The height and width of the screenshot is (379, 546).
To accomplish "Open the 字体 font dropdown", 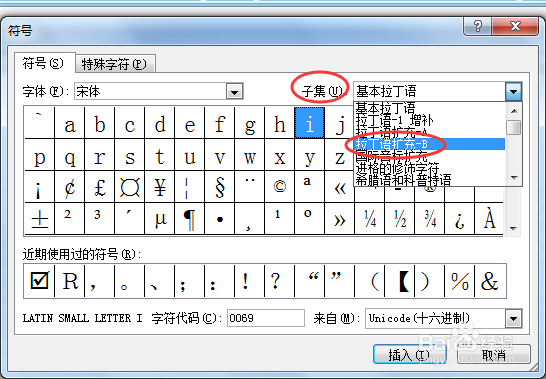I will click(x=234, y=92).
